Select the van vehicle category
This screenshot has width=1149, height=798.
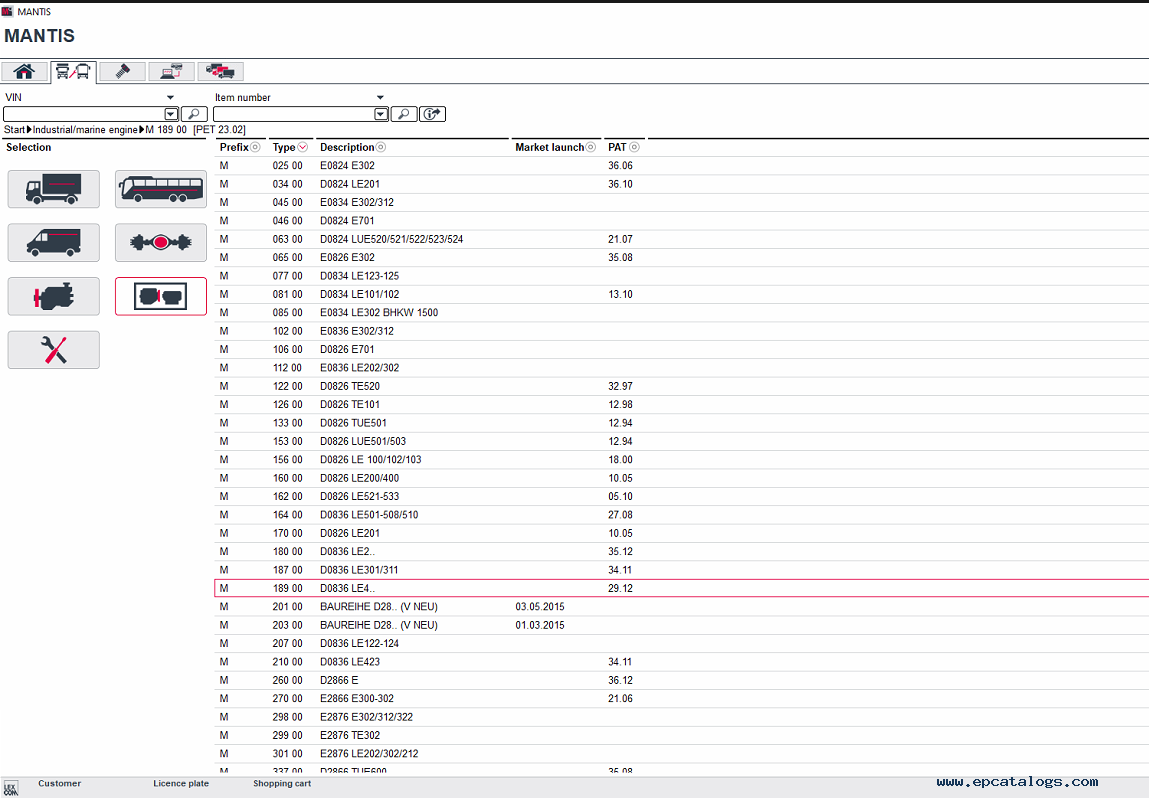click(54, 242)
